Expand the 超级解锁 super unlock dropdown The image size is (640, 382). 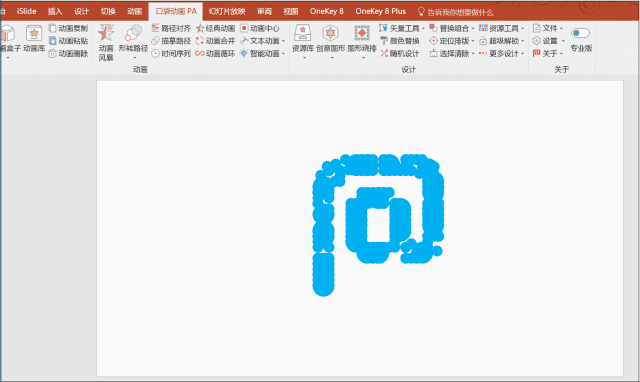pos(522,41)
